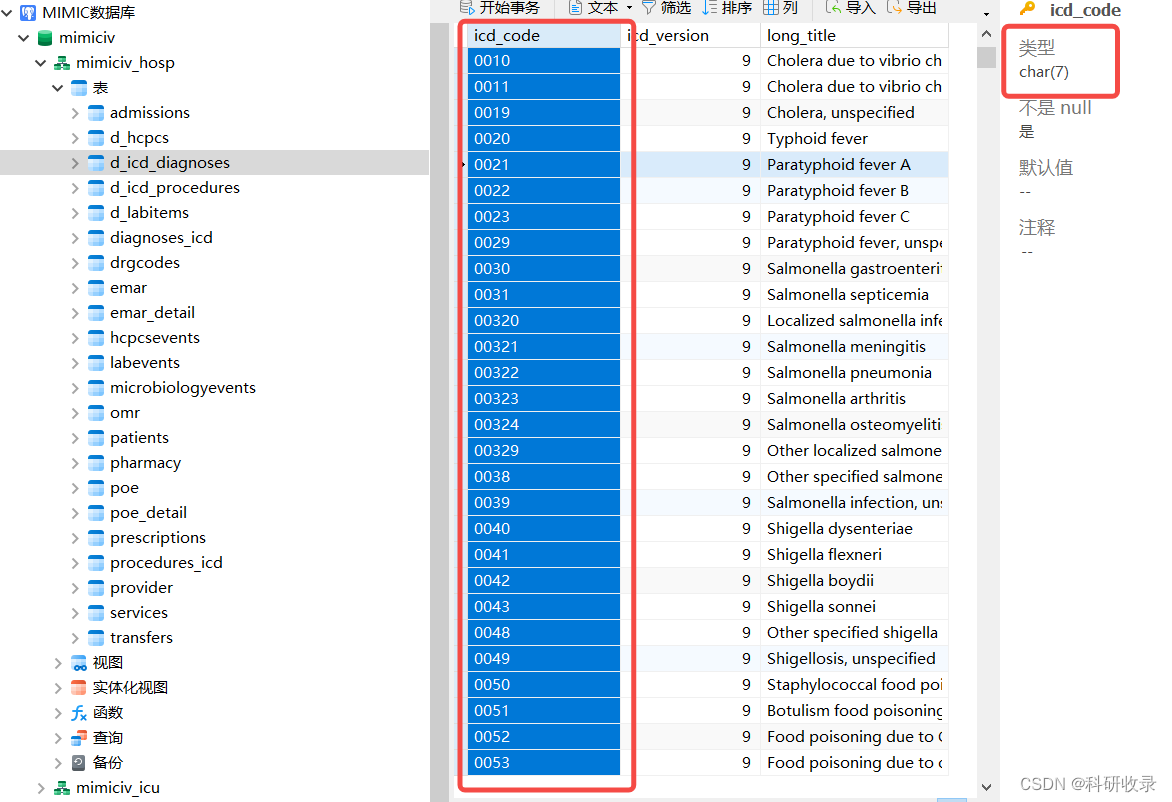
Task: Click the mimiciv_hosp schema icon
Action: [x=62, y=63]
